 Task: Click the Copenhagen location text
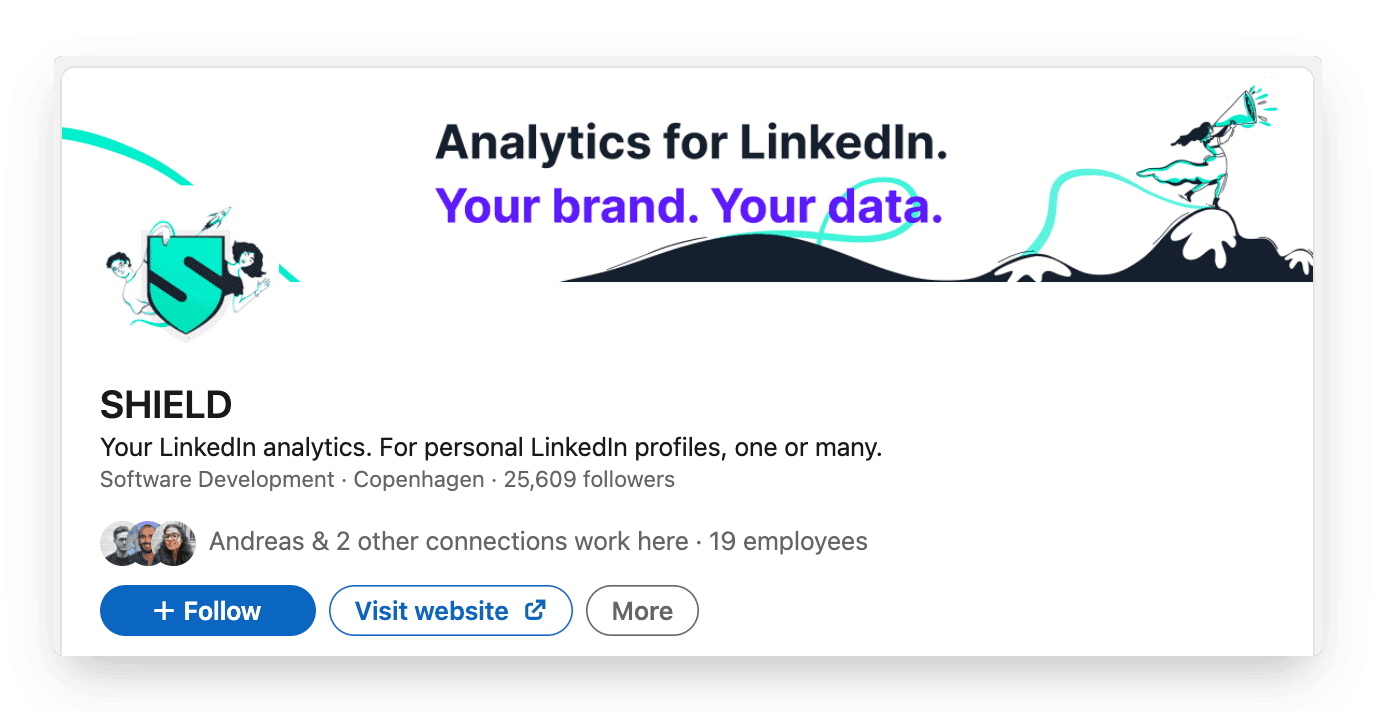click(419, 480)
